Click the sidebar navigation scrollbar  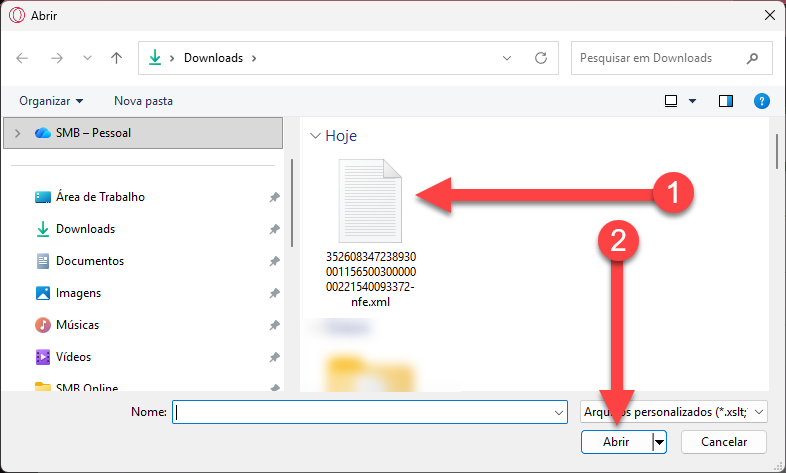pyautogui.click(x=291, y=203)
